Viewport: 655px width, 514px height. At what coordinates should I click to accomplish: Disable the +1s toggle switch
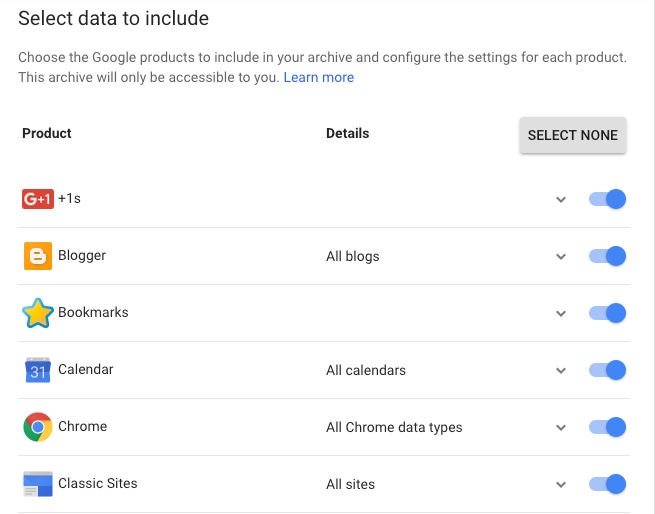(607, 199)
